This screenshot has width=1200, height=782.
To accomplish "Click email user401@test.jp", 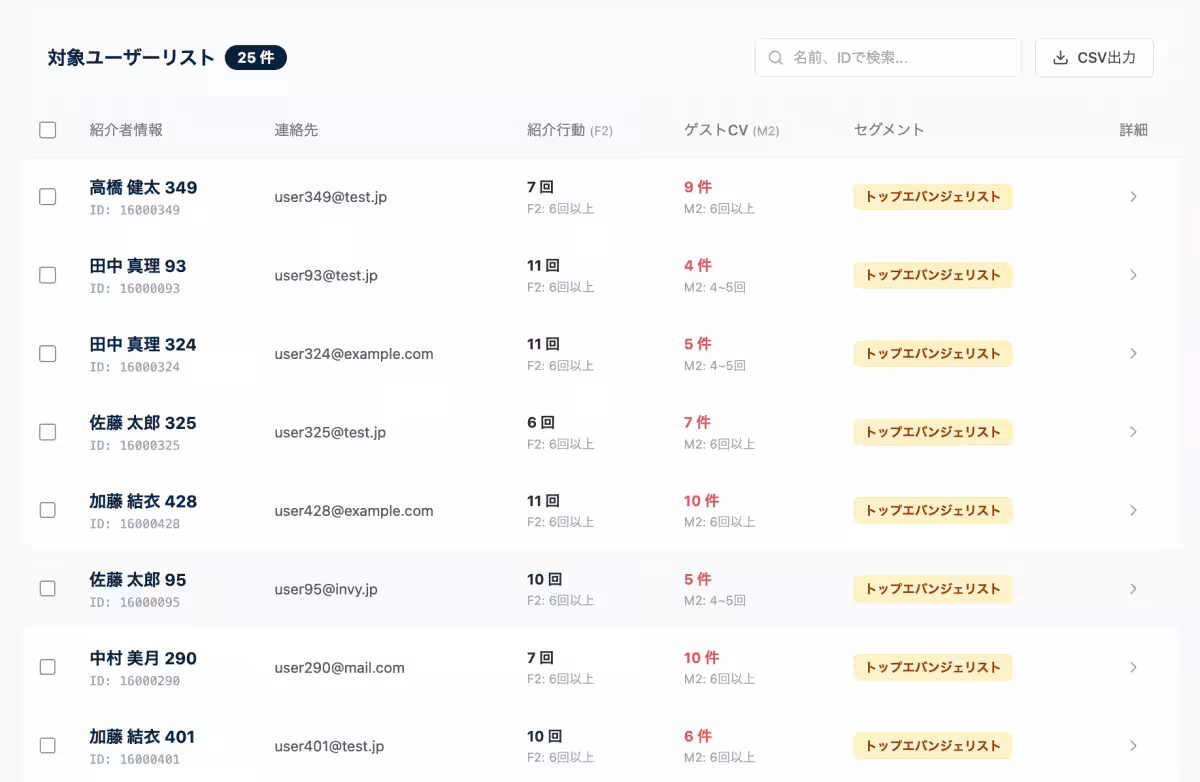I will (x=329, y=746).
